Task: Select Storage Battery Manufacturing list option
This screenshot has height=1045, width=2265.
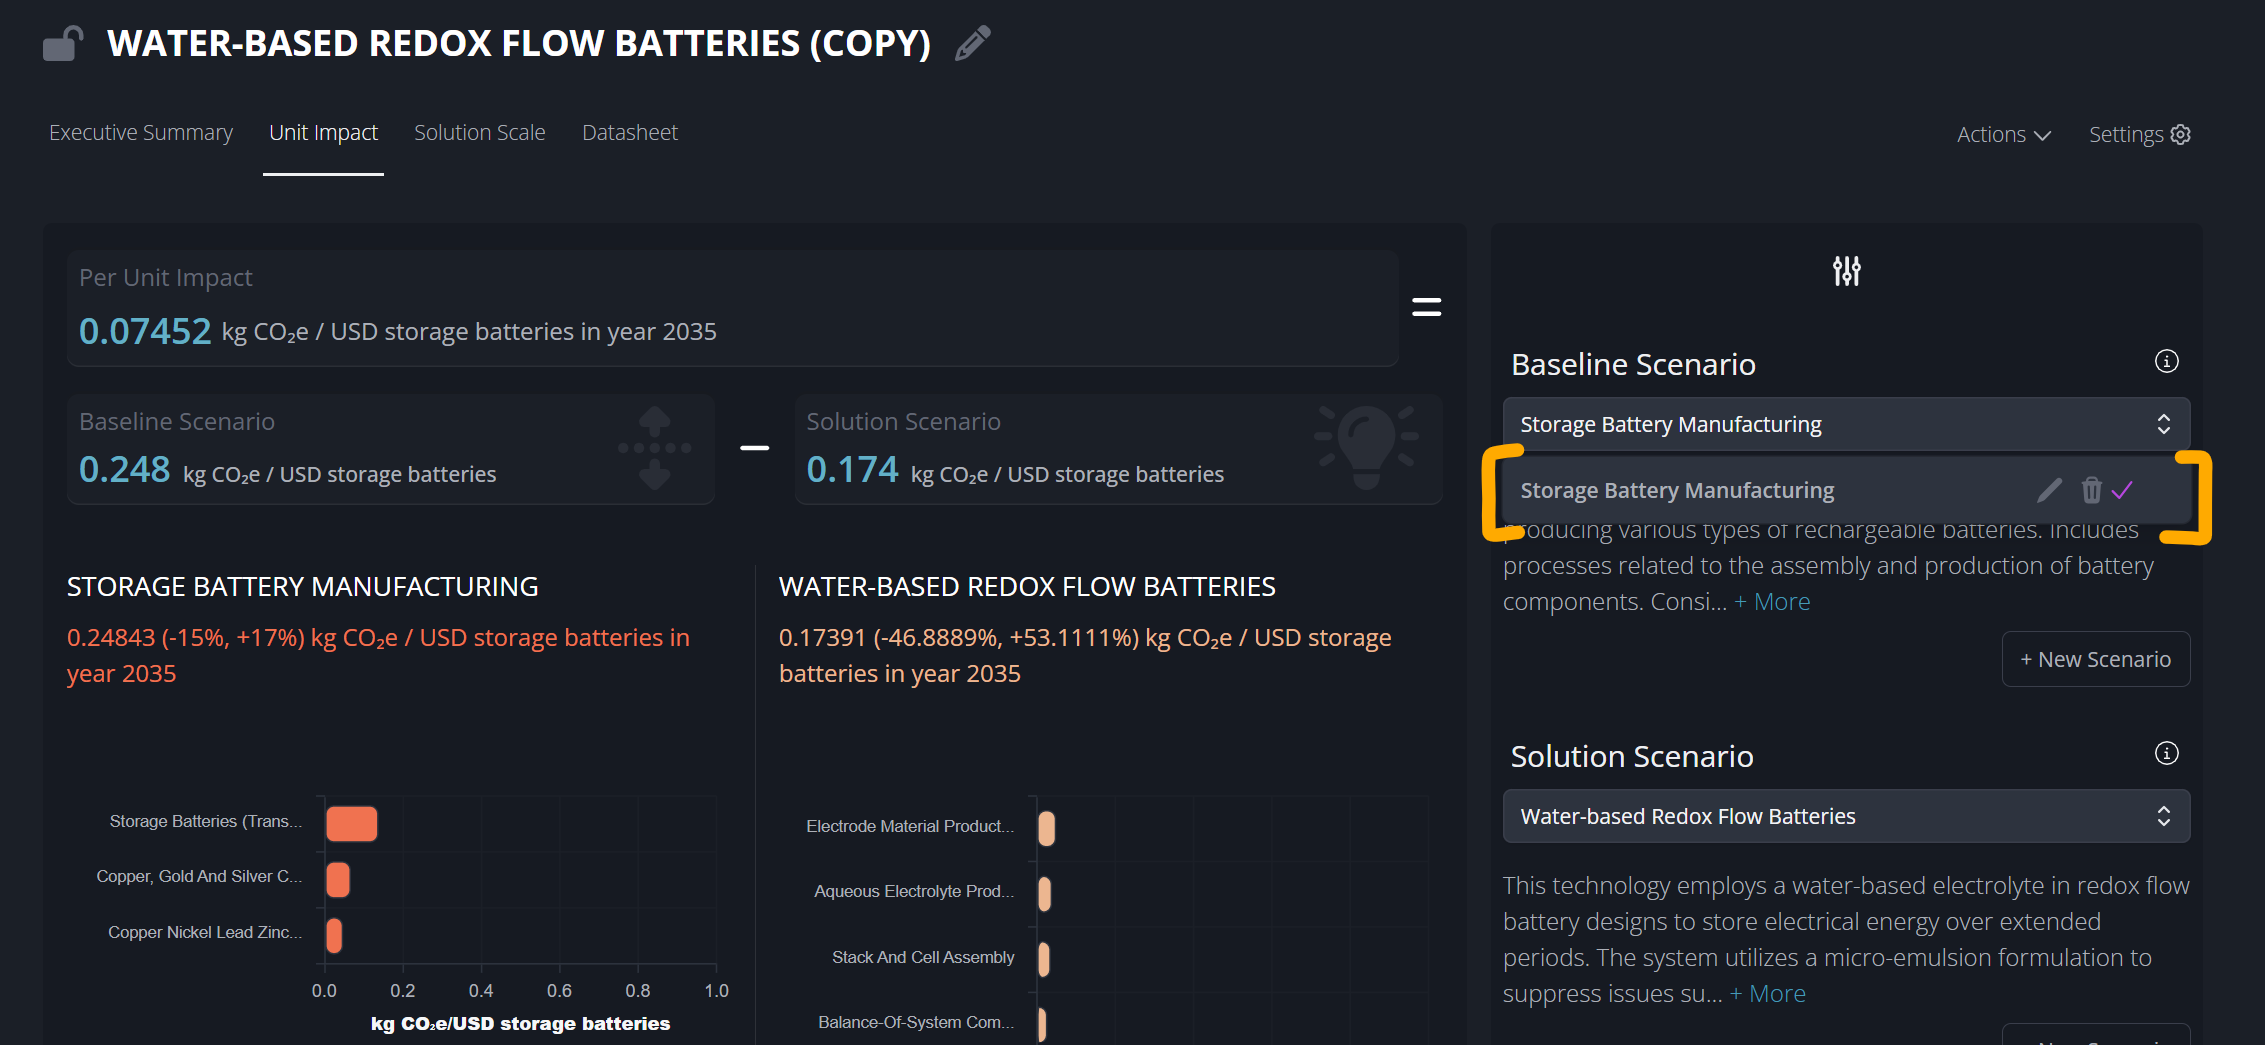Action: 1846,490
